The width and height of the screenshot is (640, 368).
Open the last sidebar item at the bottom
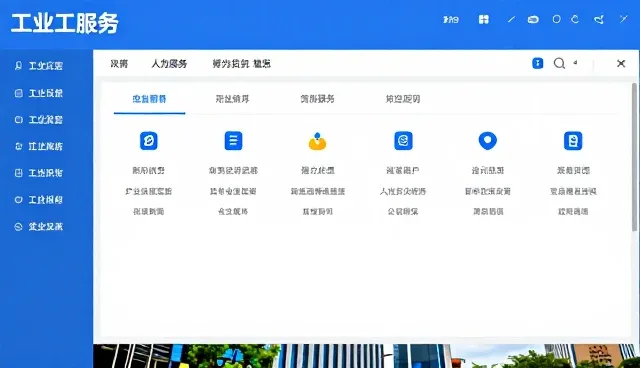tap(39, 227)
